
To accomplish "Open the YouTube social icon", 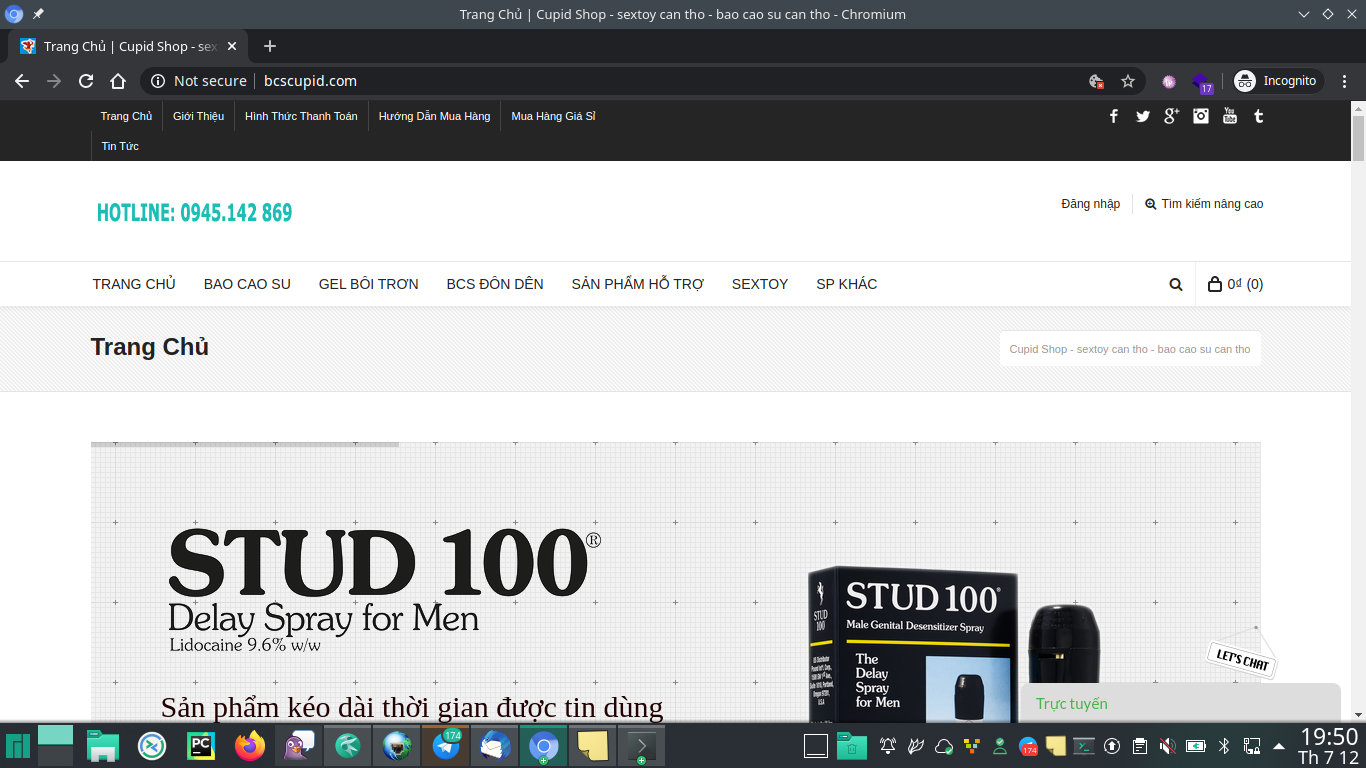I will pyautogui.click(x=1230, y=116).
